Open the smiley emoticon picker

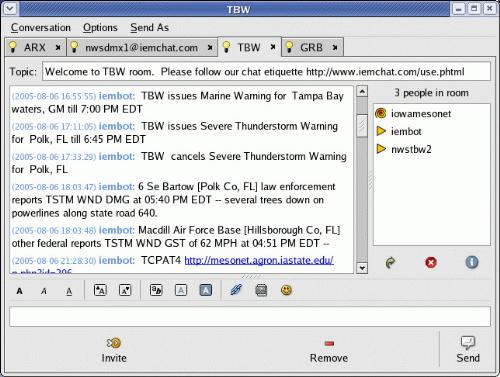pyautogui.click(x=286, y=290)
